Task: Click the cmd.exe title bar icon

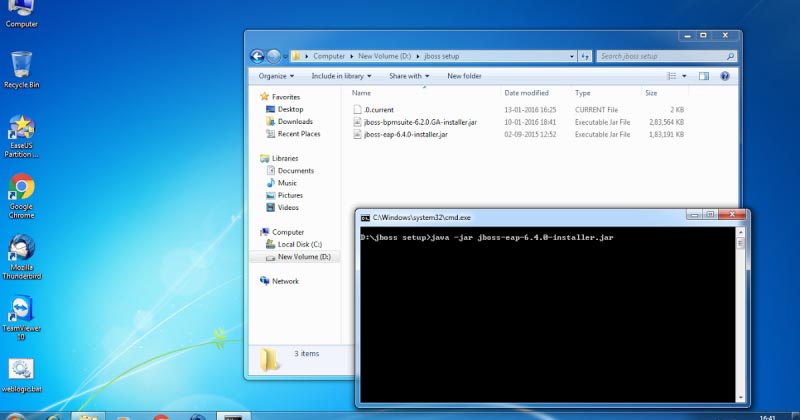Action: tap(365, 218)
